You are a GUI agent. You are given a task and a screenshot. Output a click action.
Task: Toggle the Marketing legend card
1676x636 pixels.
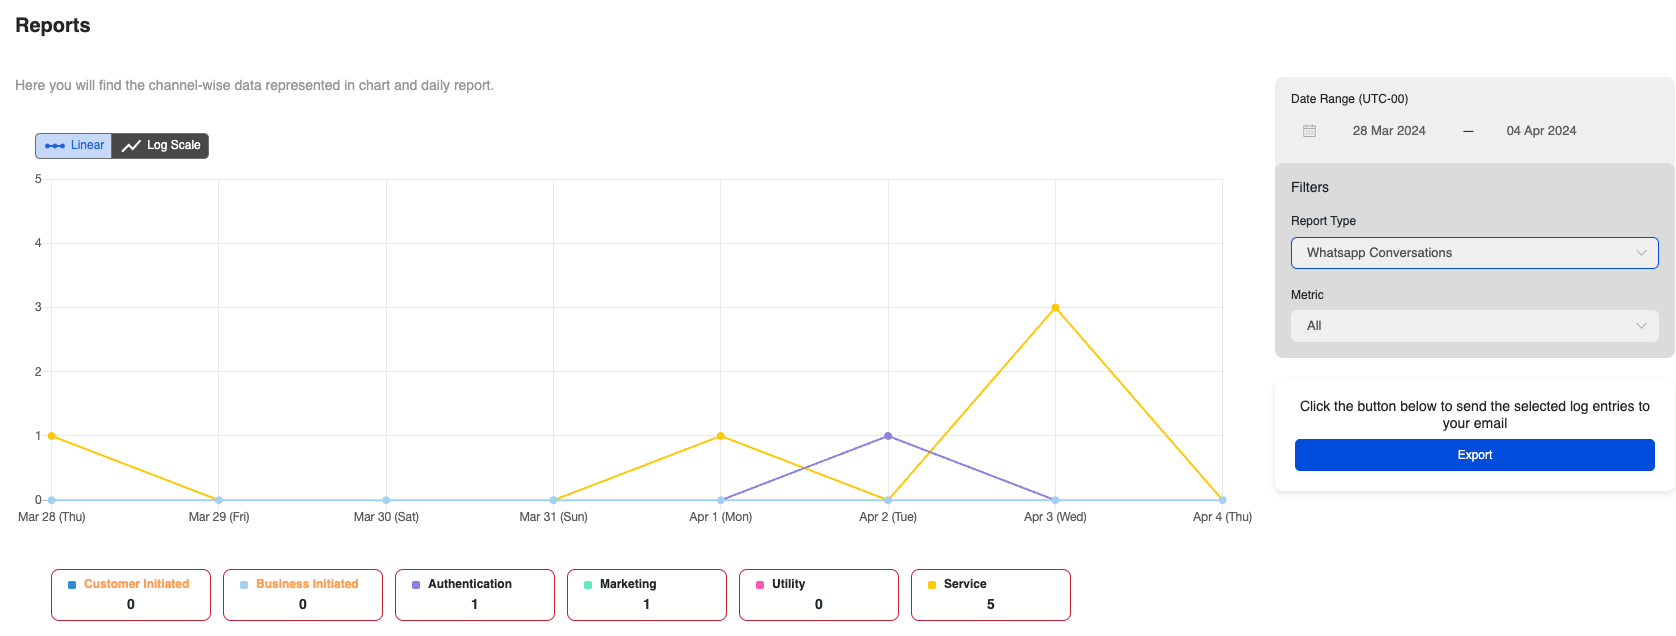(647, 595)
